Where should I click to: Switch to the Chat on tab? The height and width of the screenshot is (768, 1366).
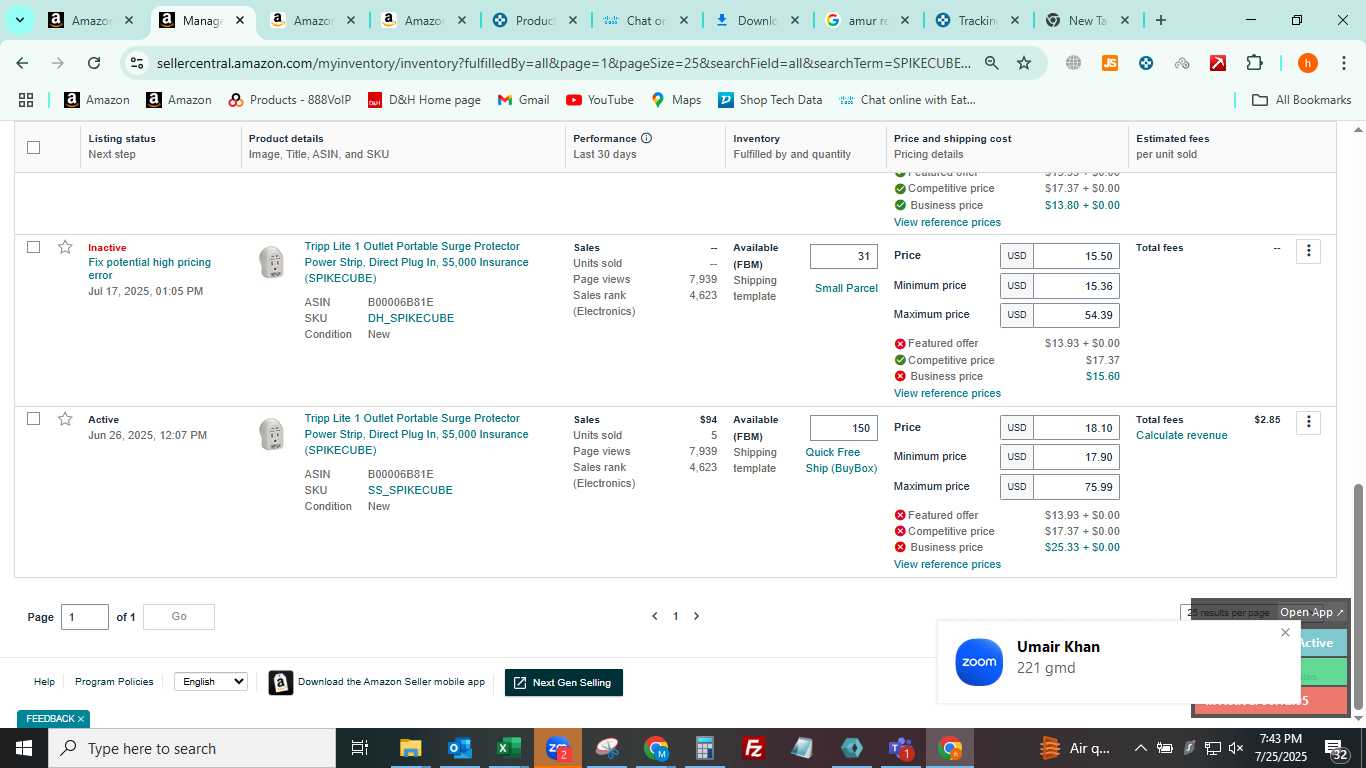pos(645,20)
